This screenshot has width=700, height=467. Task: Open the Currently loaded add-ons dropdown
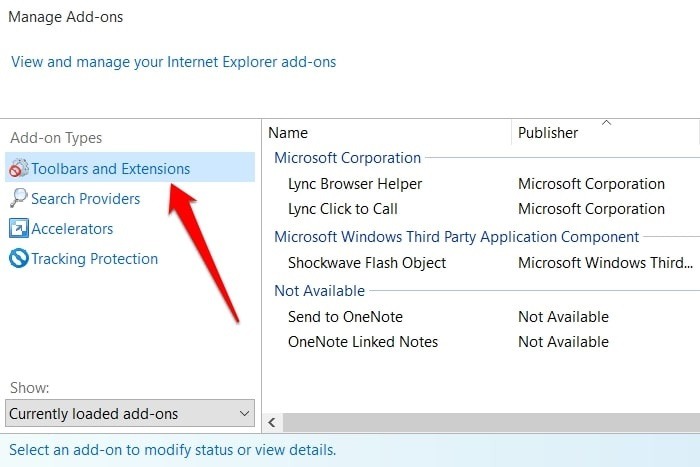click(x=130, y=413)
